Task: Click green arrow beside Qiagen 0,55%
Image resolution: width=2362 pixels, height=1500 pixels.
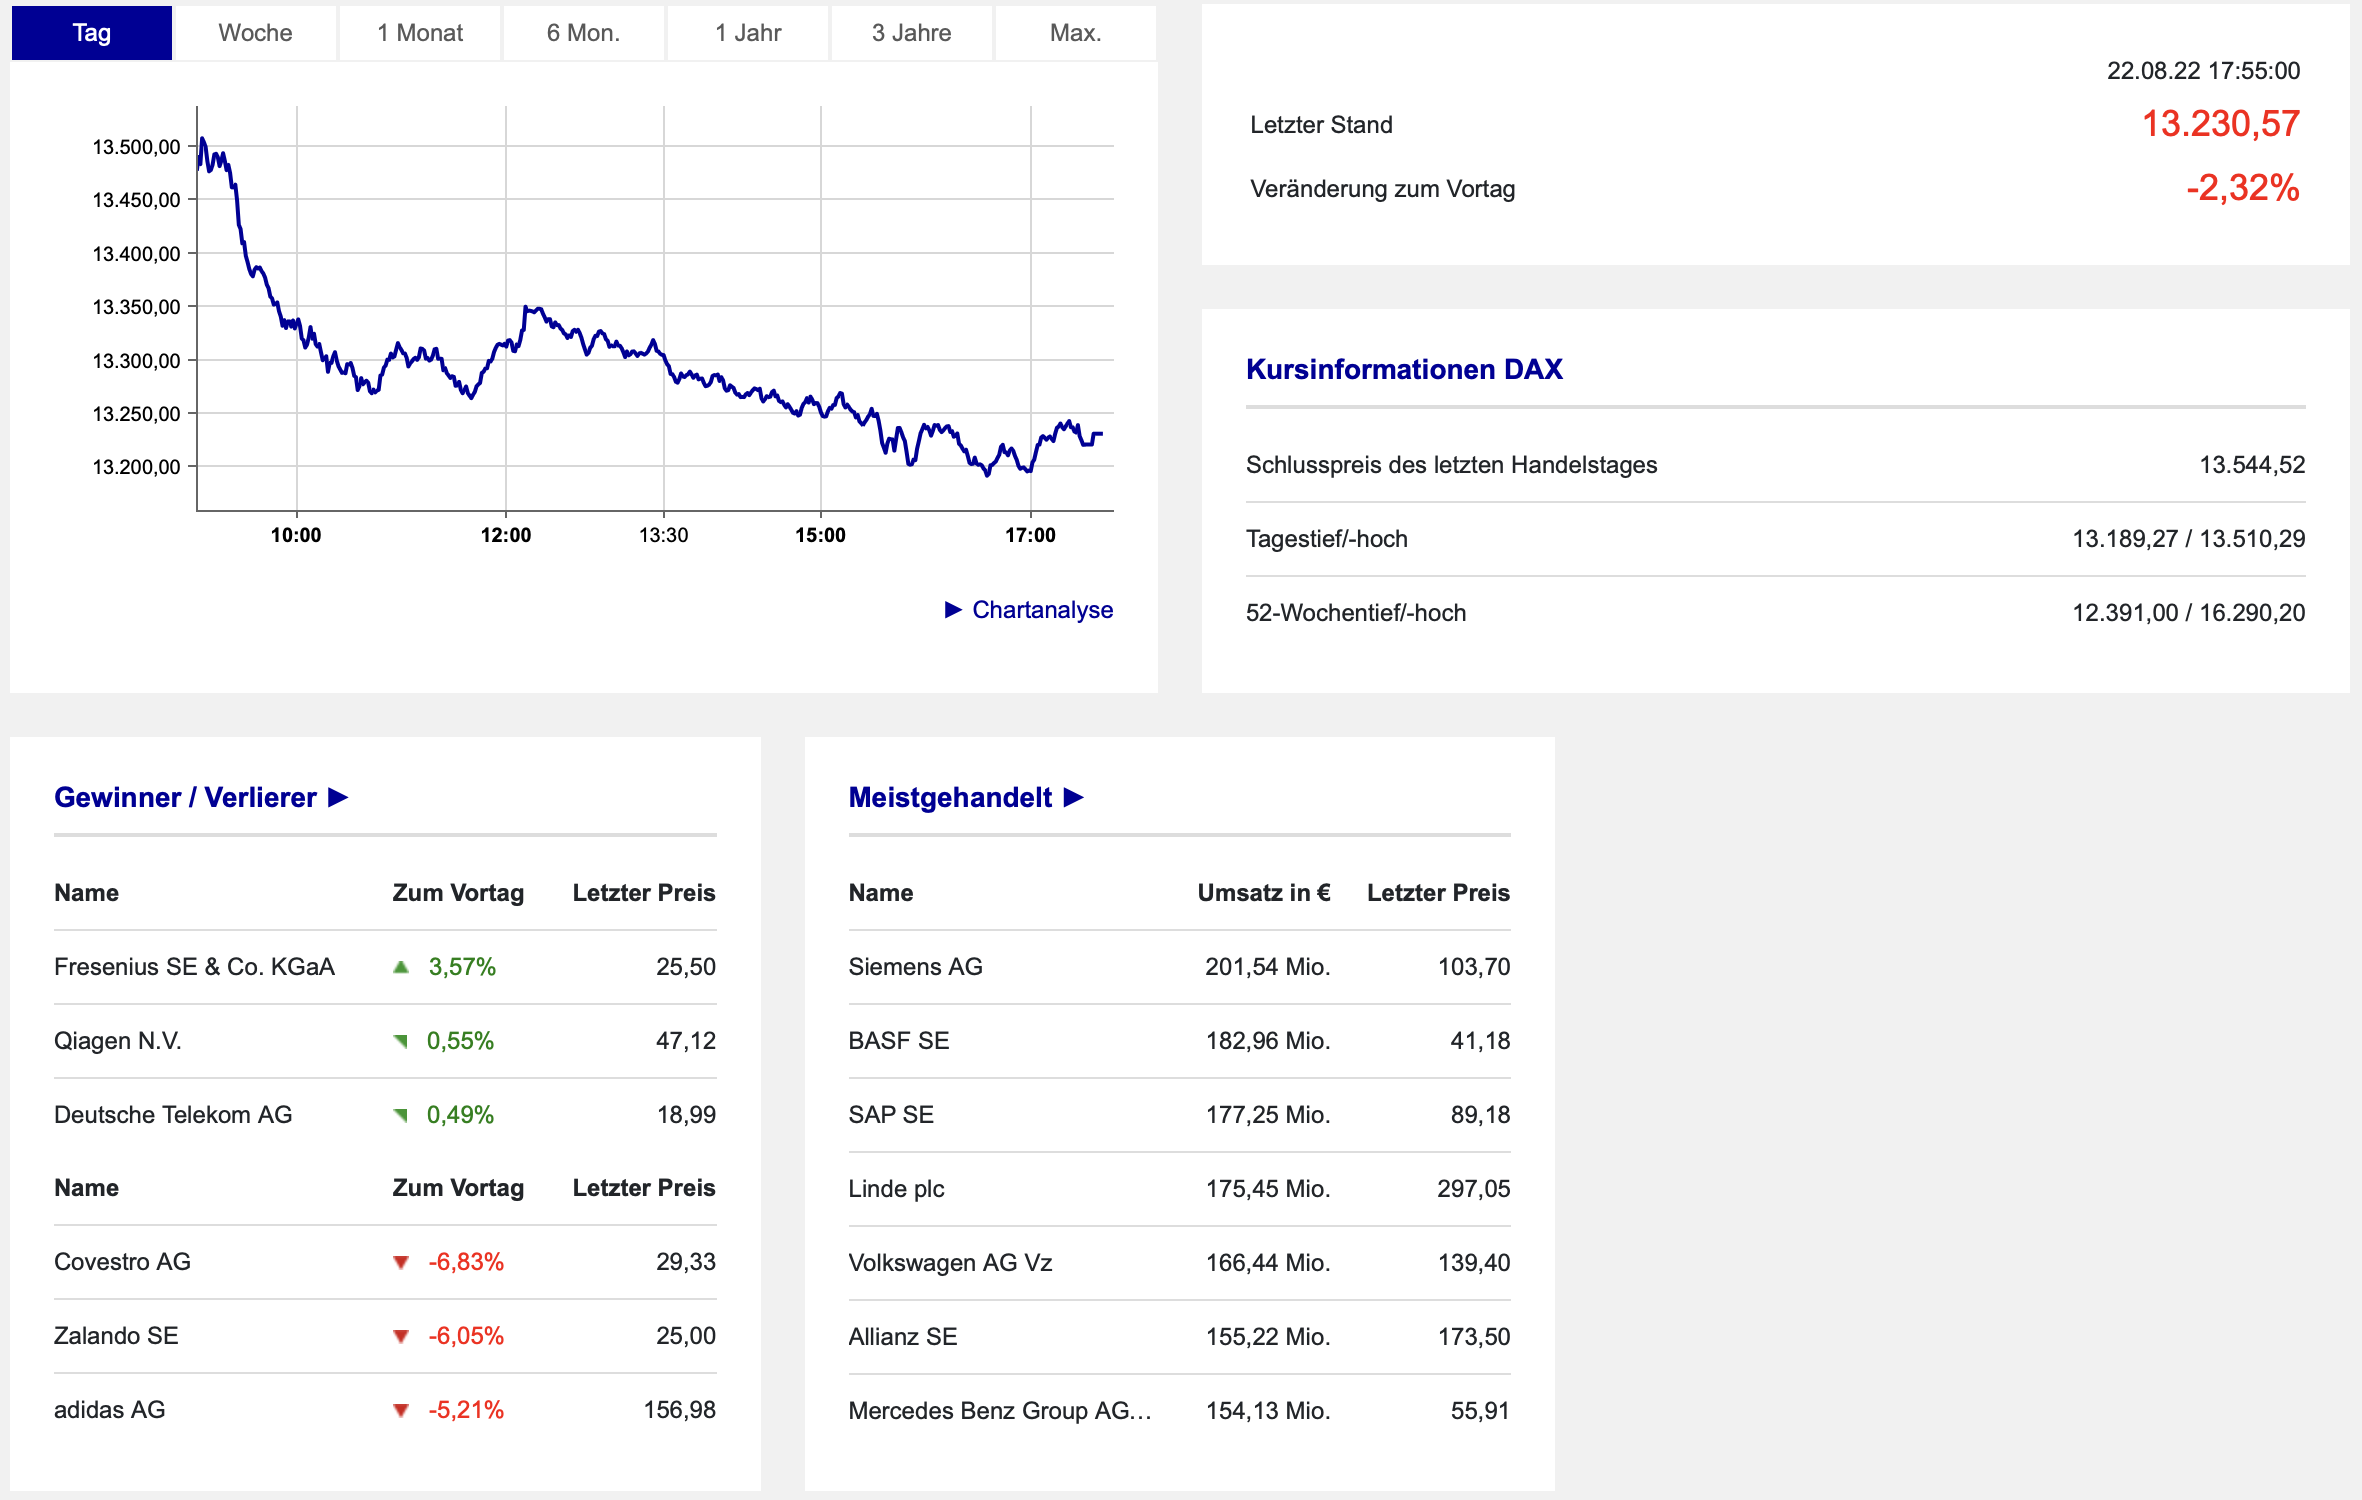Action: 401,1041
